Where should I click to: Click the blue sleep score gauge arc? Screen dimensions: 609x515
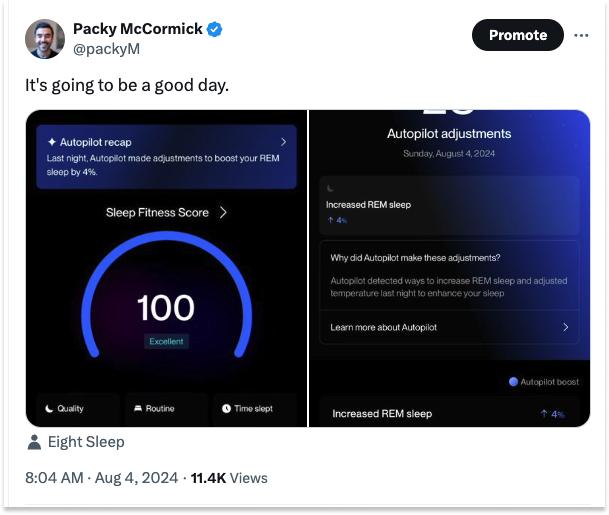pos(88,302)
